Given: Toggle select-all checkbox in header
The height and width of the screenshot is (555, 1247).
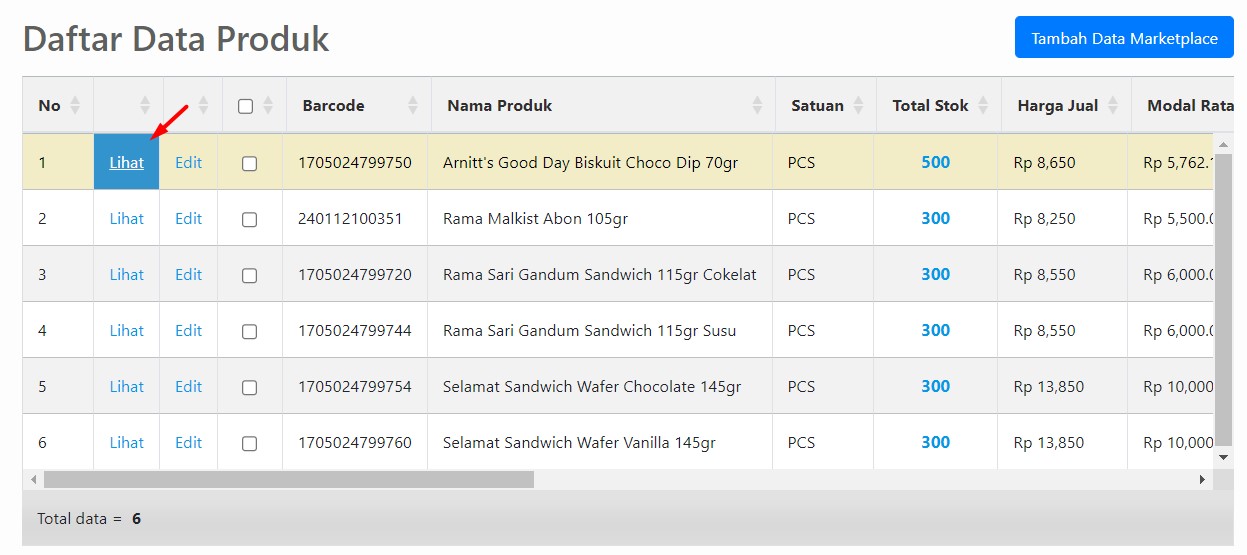Looking at the screenshot, I should point(245,106).
